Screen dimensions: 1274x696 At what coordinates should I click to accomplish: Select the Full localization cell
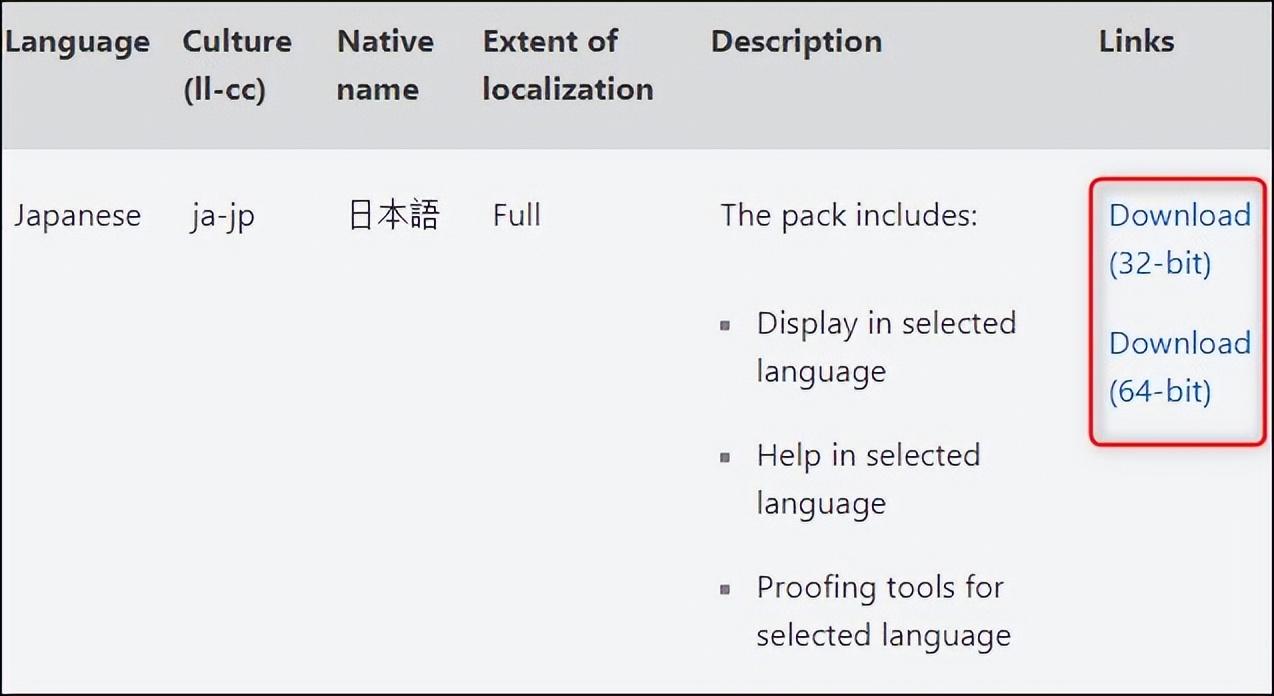[516, 216]
